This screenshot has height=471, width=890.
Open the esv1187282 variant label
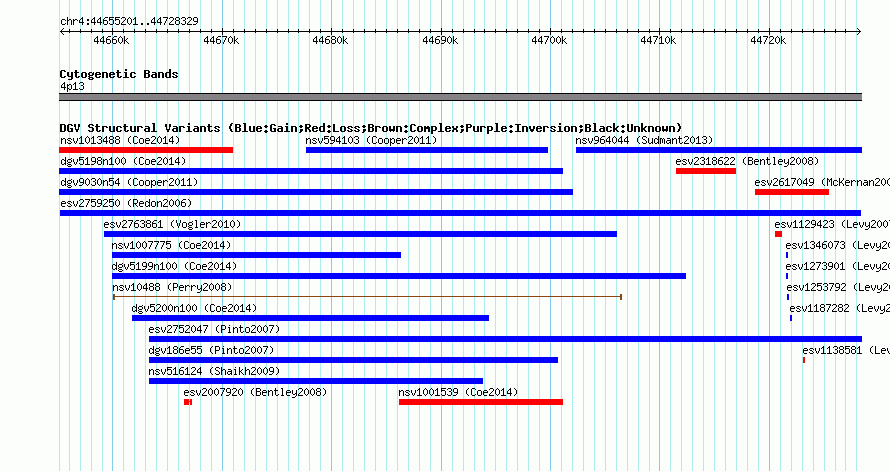pyautogui.click(x=839, y=308)
